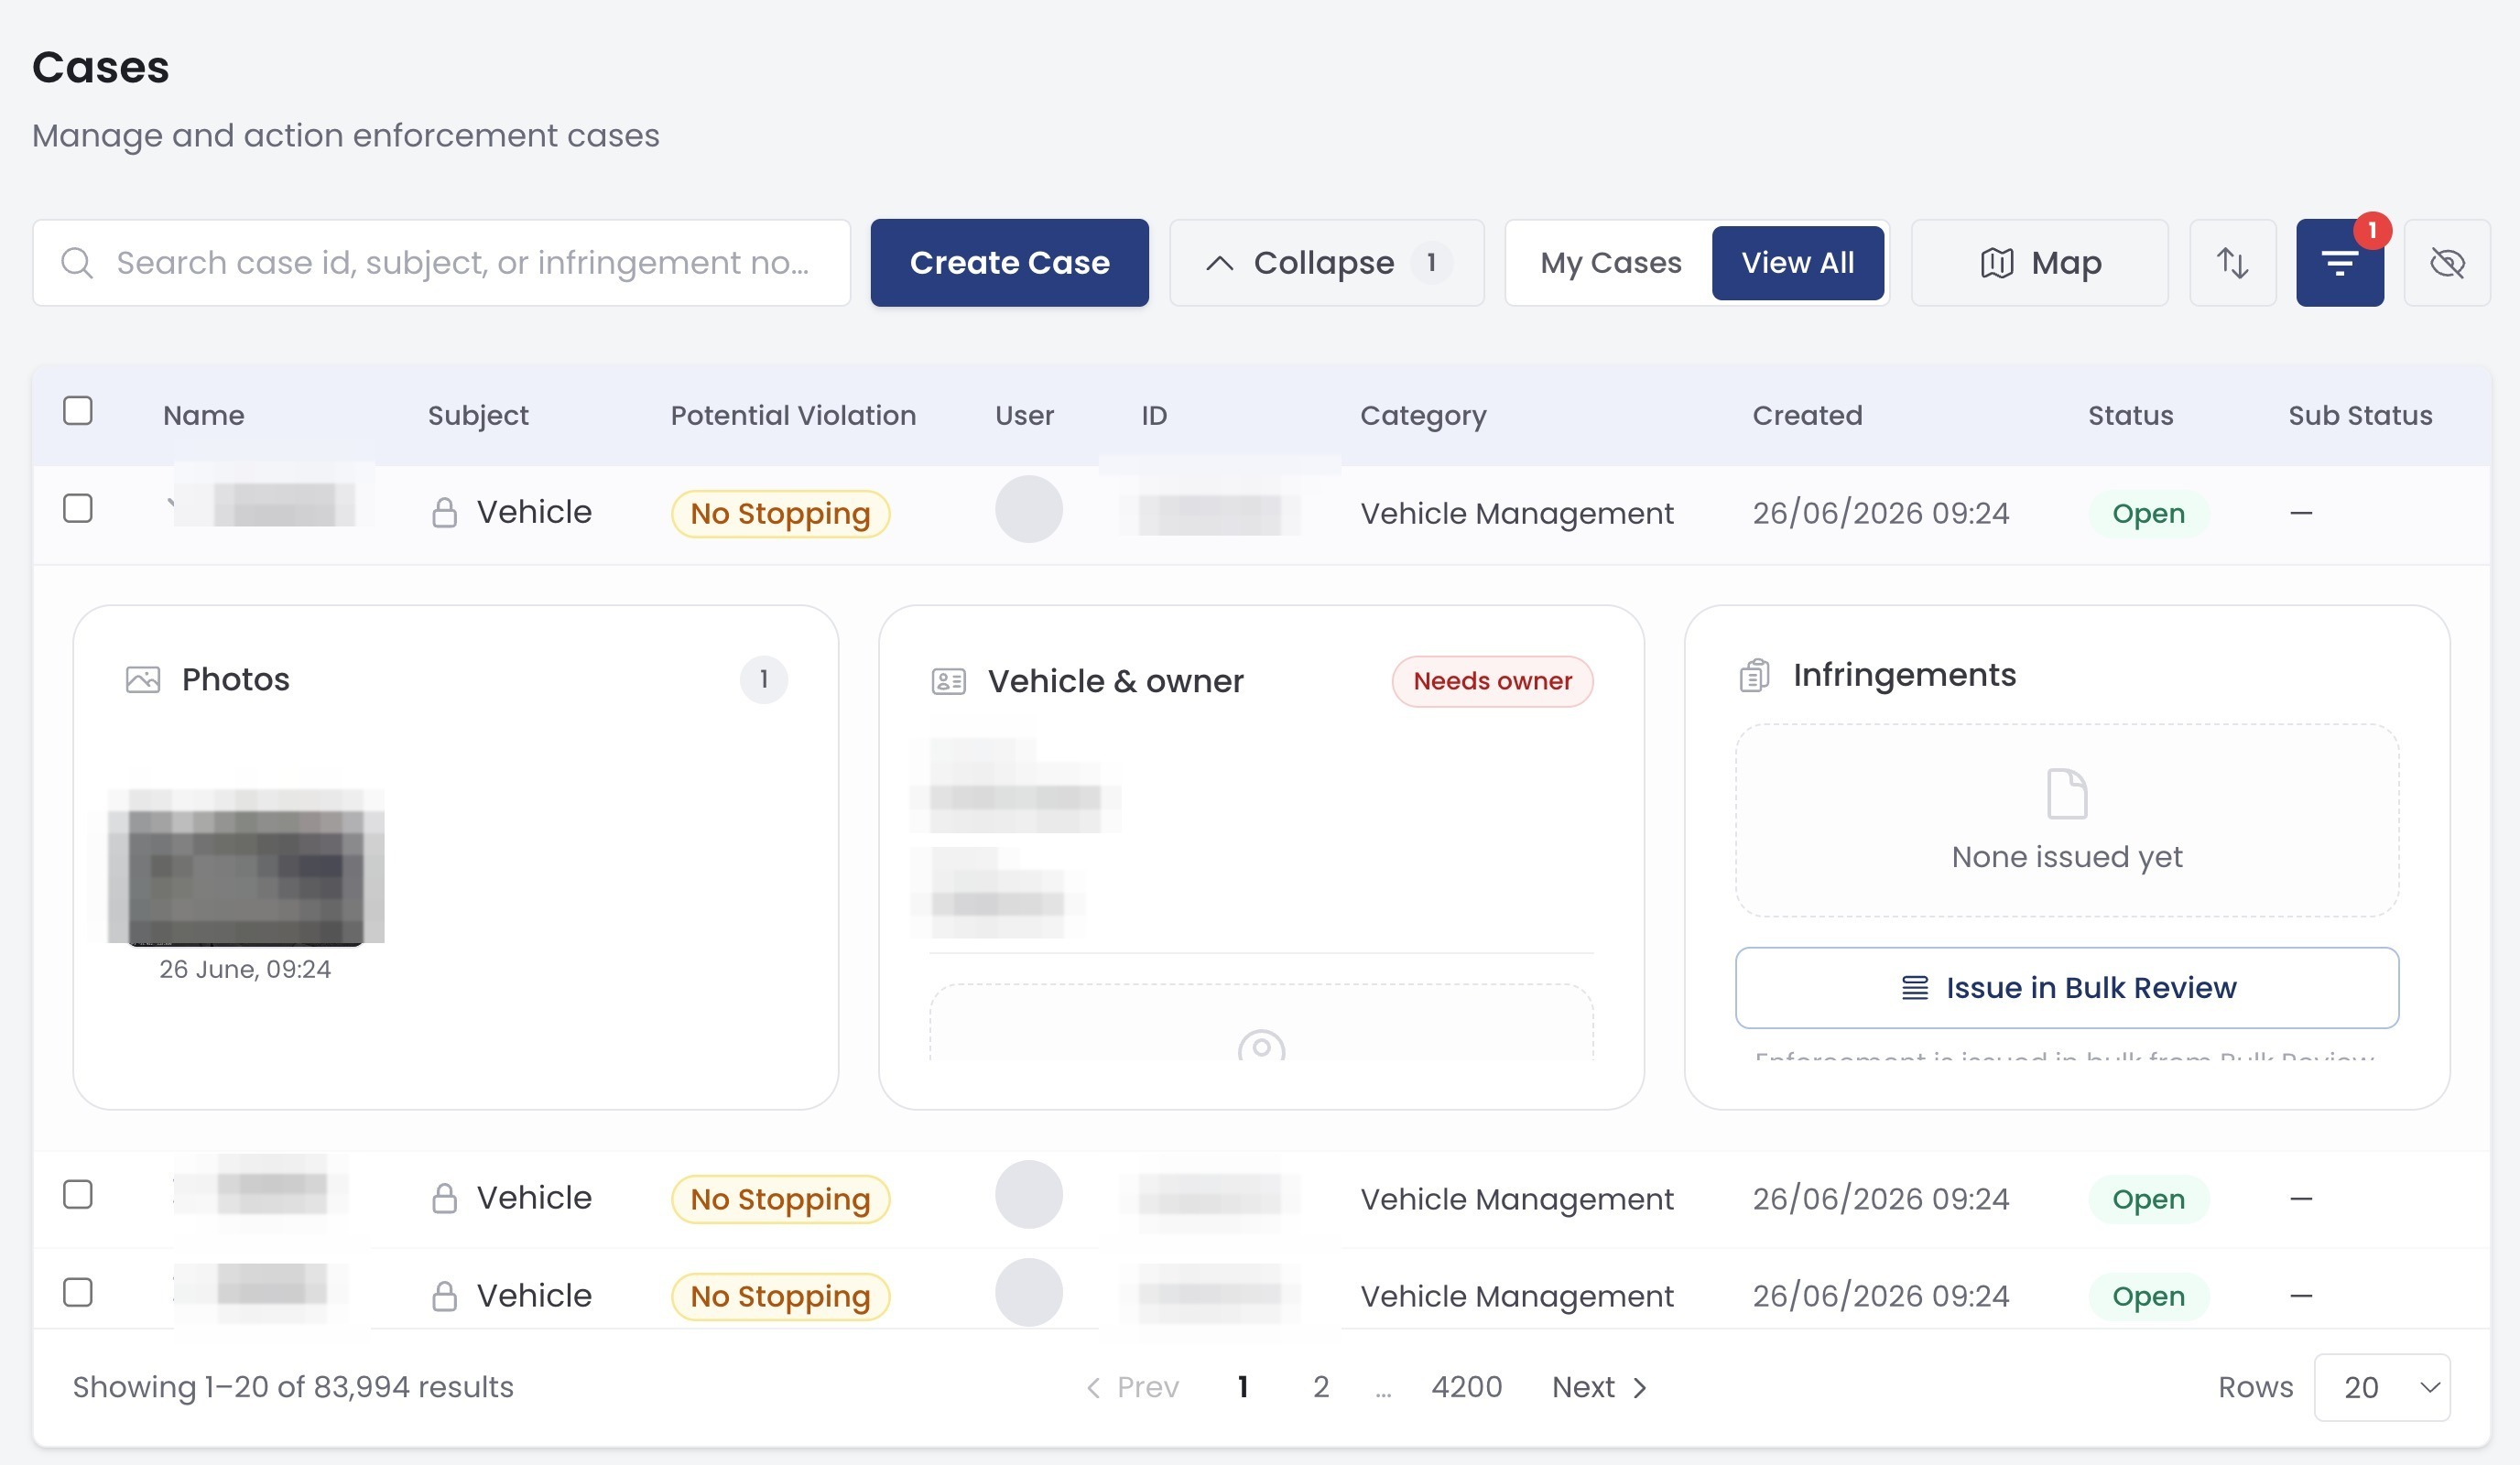Tick the checkbox of the first expanded case row
The width and height of the screenshot is (2520, 1465).
pos(78,508)
